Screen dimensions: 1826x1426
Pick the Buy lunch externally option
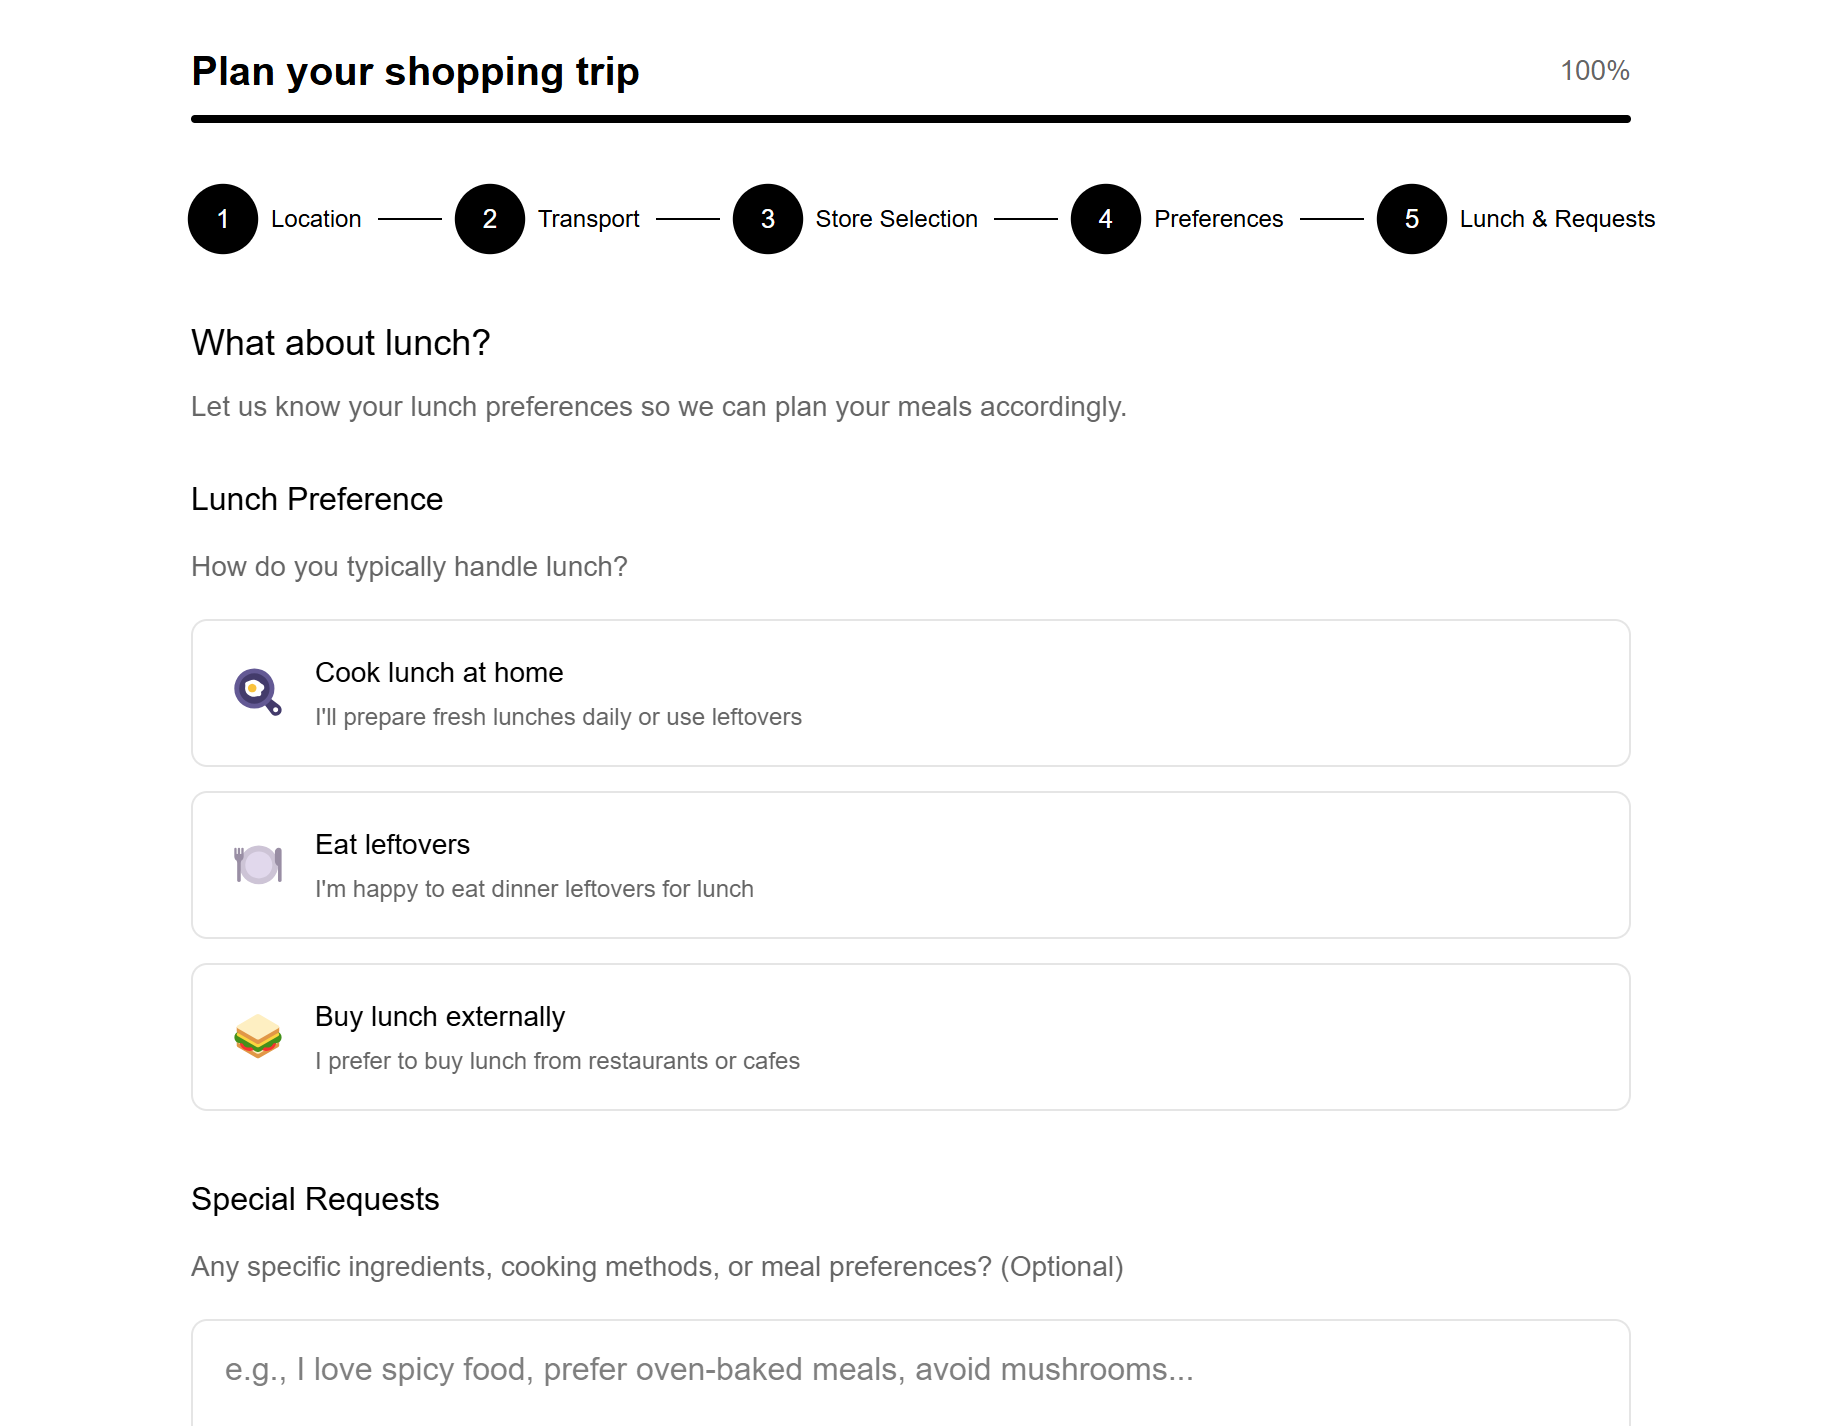(x=910, y=1037)
